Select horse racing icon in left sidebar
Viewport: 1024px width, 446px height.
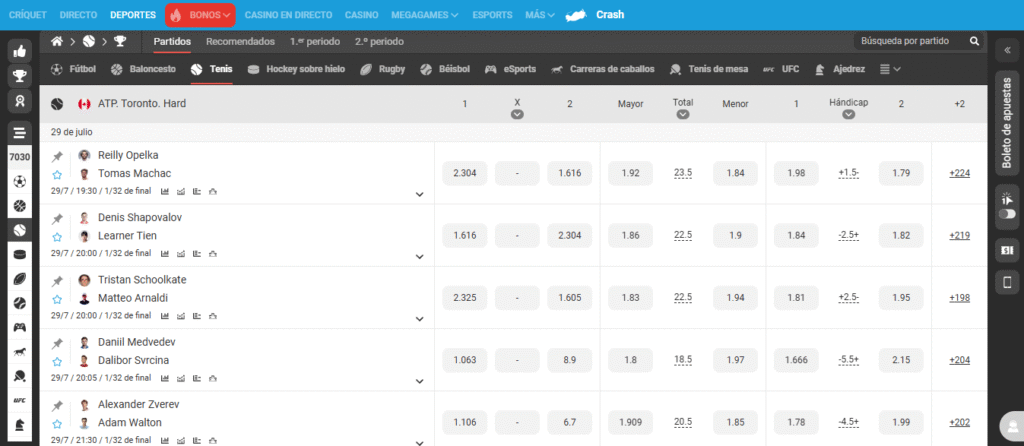pos(20,352)
